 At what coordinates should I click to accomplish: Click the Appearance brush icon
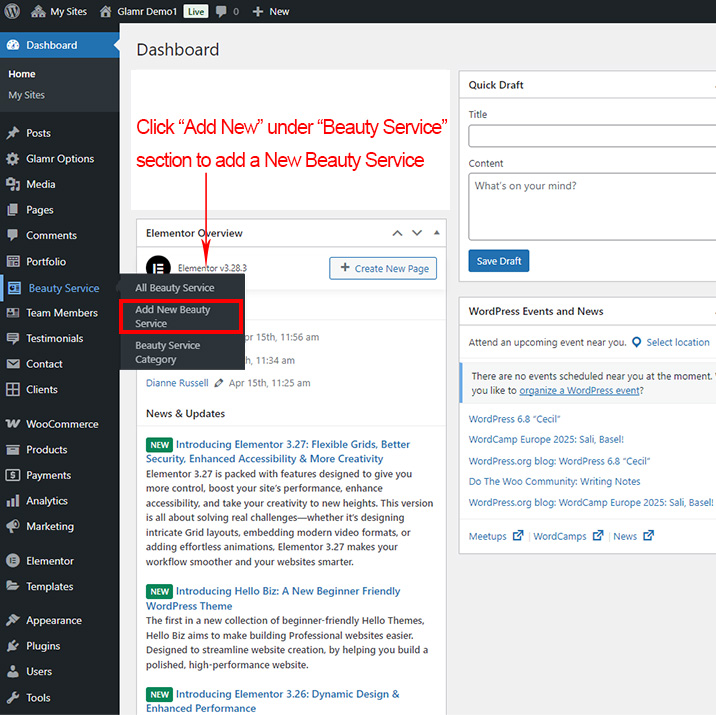pos(13,620)
